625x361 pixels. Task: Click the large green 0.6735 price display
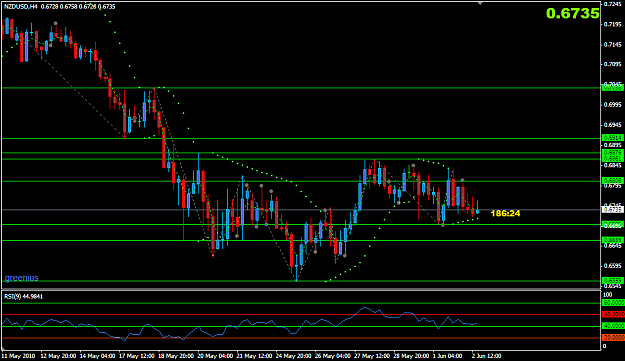[572, 14]
